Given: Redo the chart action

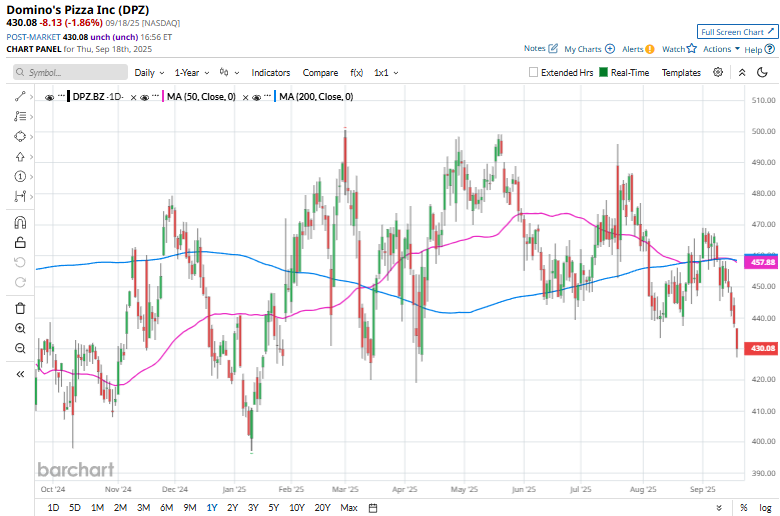Looking at the screenshot, I should pyautogui.click(x=20, y=282).
